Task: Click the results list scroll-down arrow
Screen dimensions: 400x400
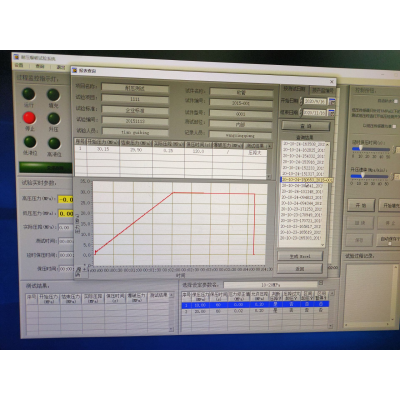Action: (x=322, y=245)
